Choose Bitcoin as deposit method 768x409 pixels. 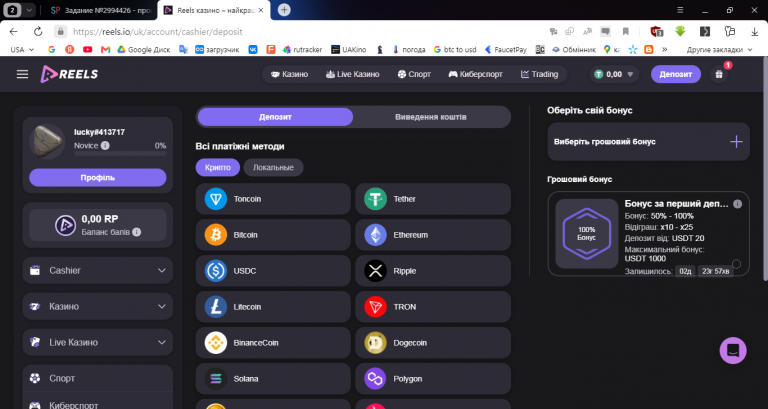click(x=273, y=235)
